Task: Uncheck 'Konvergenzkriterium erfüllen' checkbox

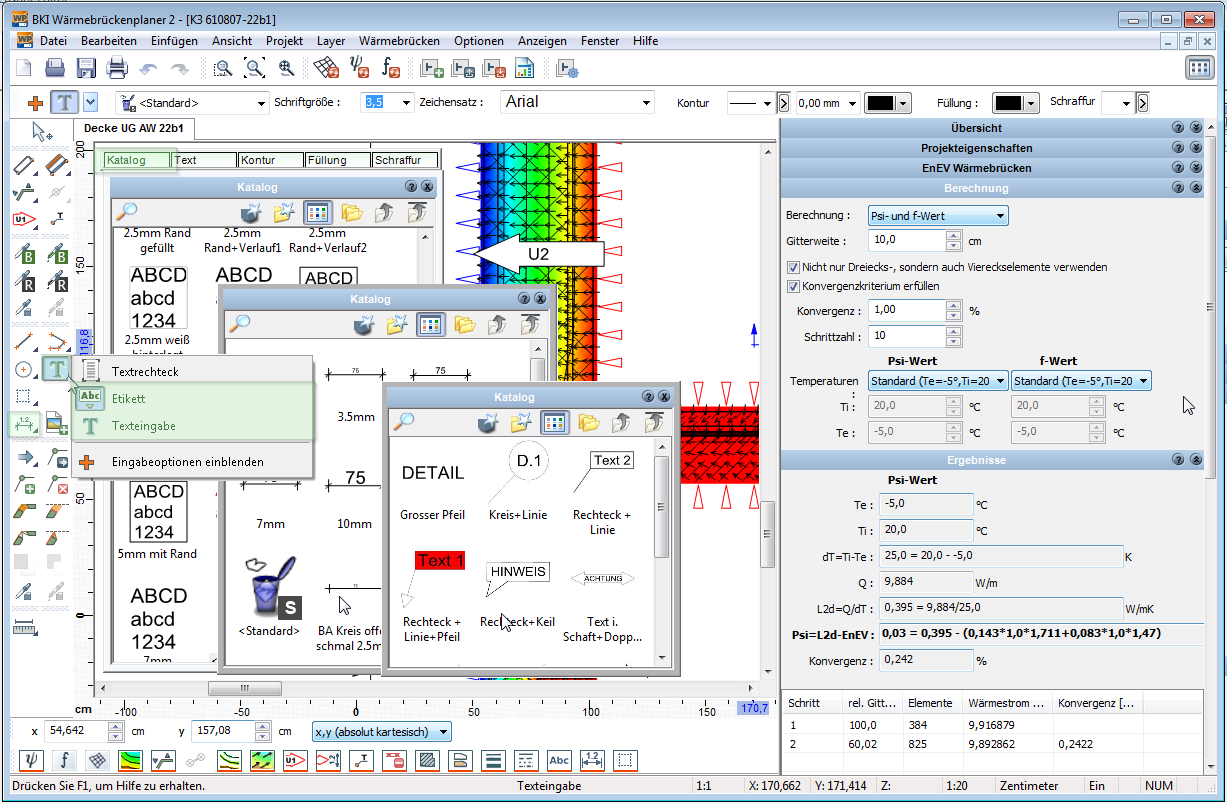Action: (793, 286)
